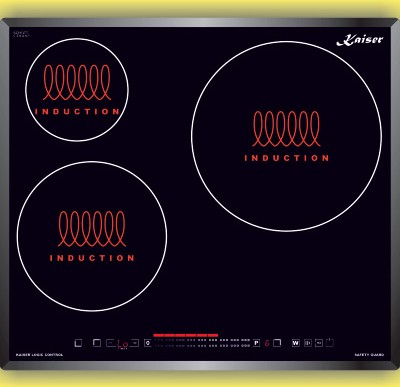Tap the 0 button left of the power scale
The height and width of the screenshot is (387, 400).
point(148,343)
